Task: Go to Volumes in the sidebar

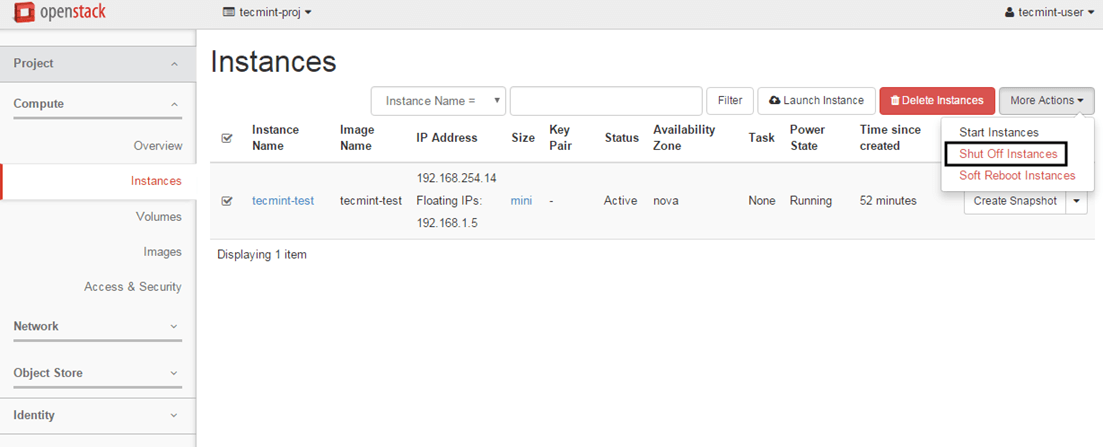Action: point(159,217)
